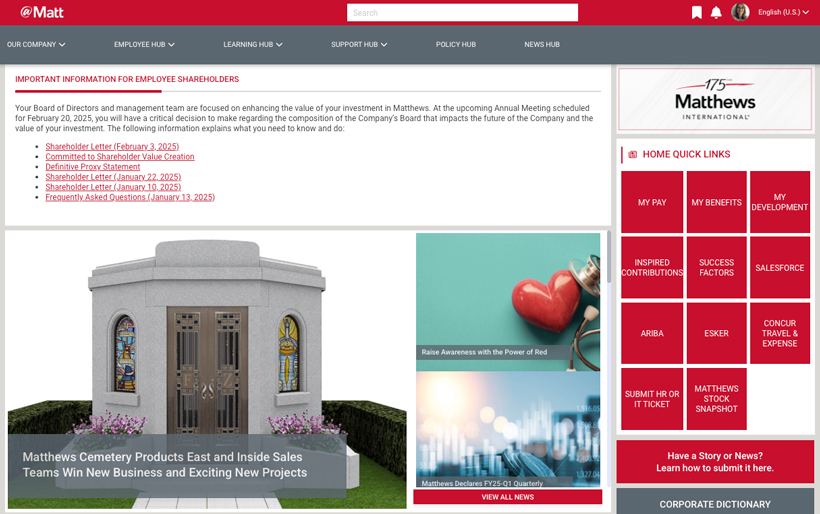The height and width of the screenshot is (514, 820).
Task: Expand the Employee Hub menu
Action: pyautogui.click(x=144, y=44)
